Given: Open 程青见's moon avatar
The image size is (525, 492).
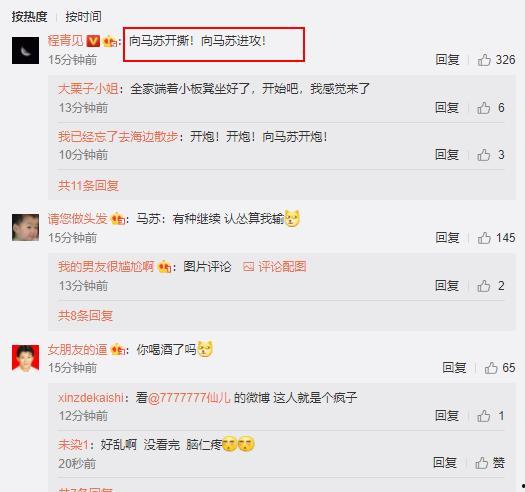Looking at the screenshot, I should [25, 51].
